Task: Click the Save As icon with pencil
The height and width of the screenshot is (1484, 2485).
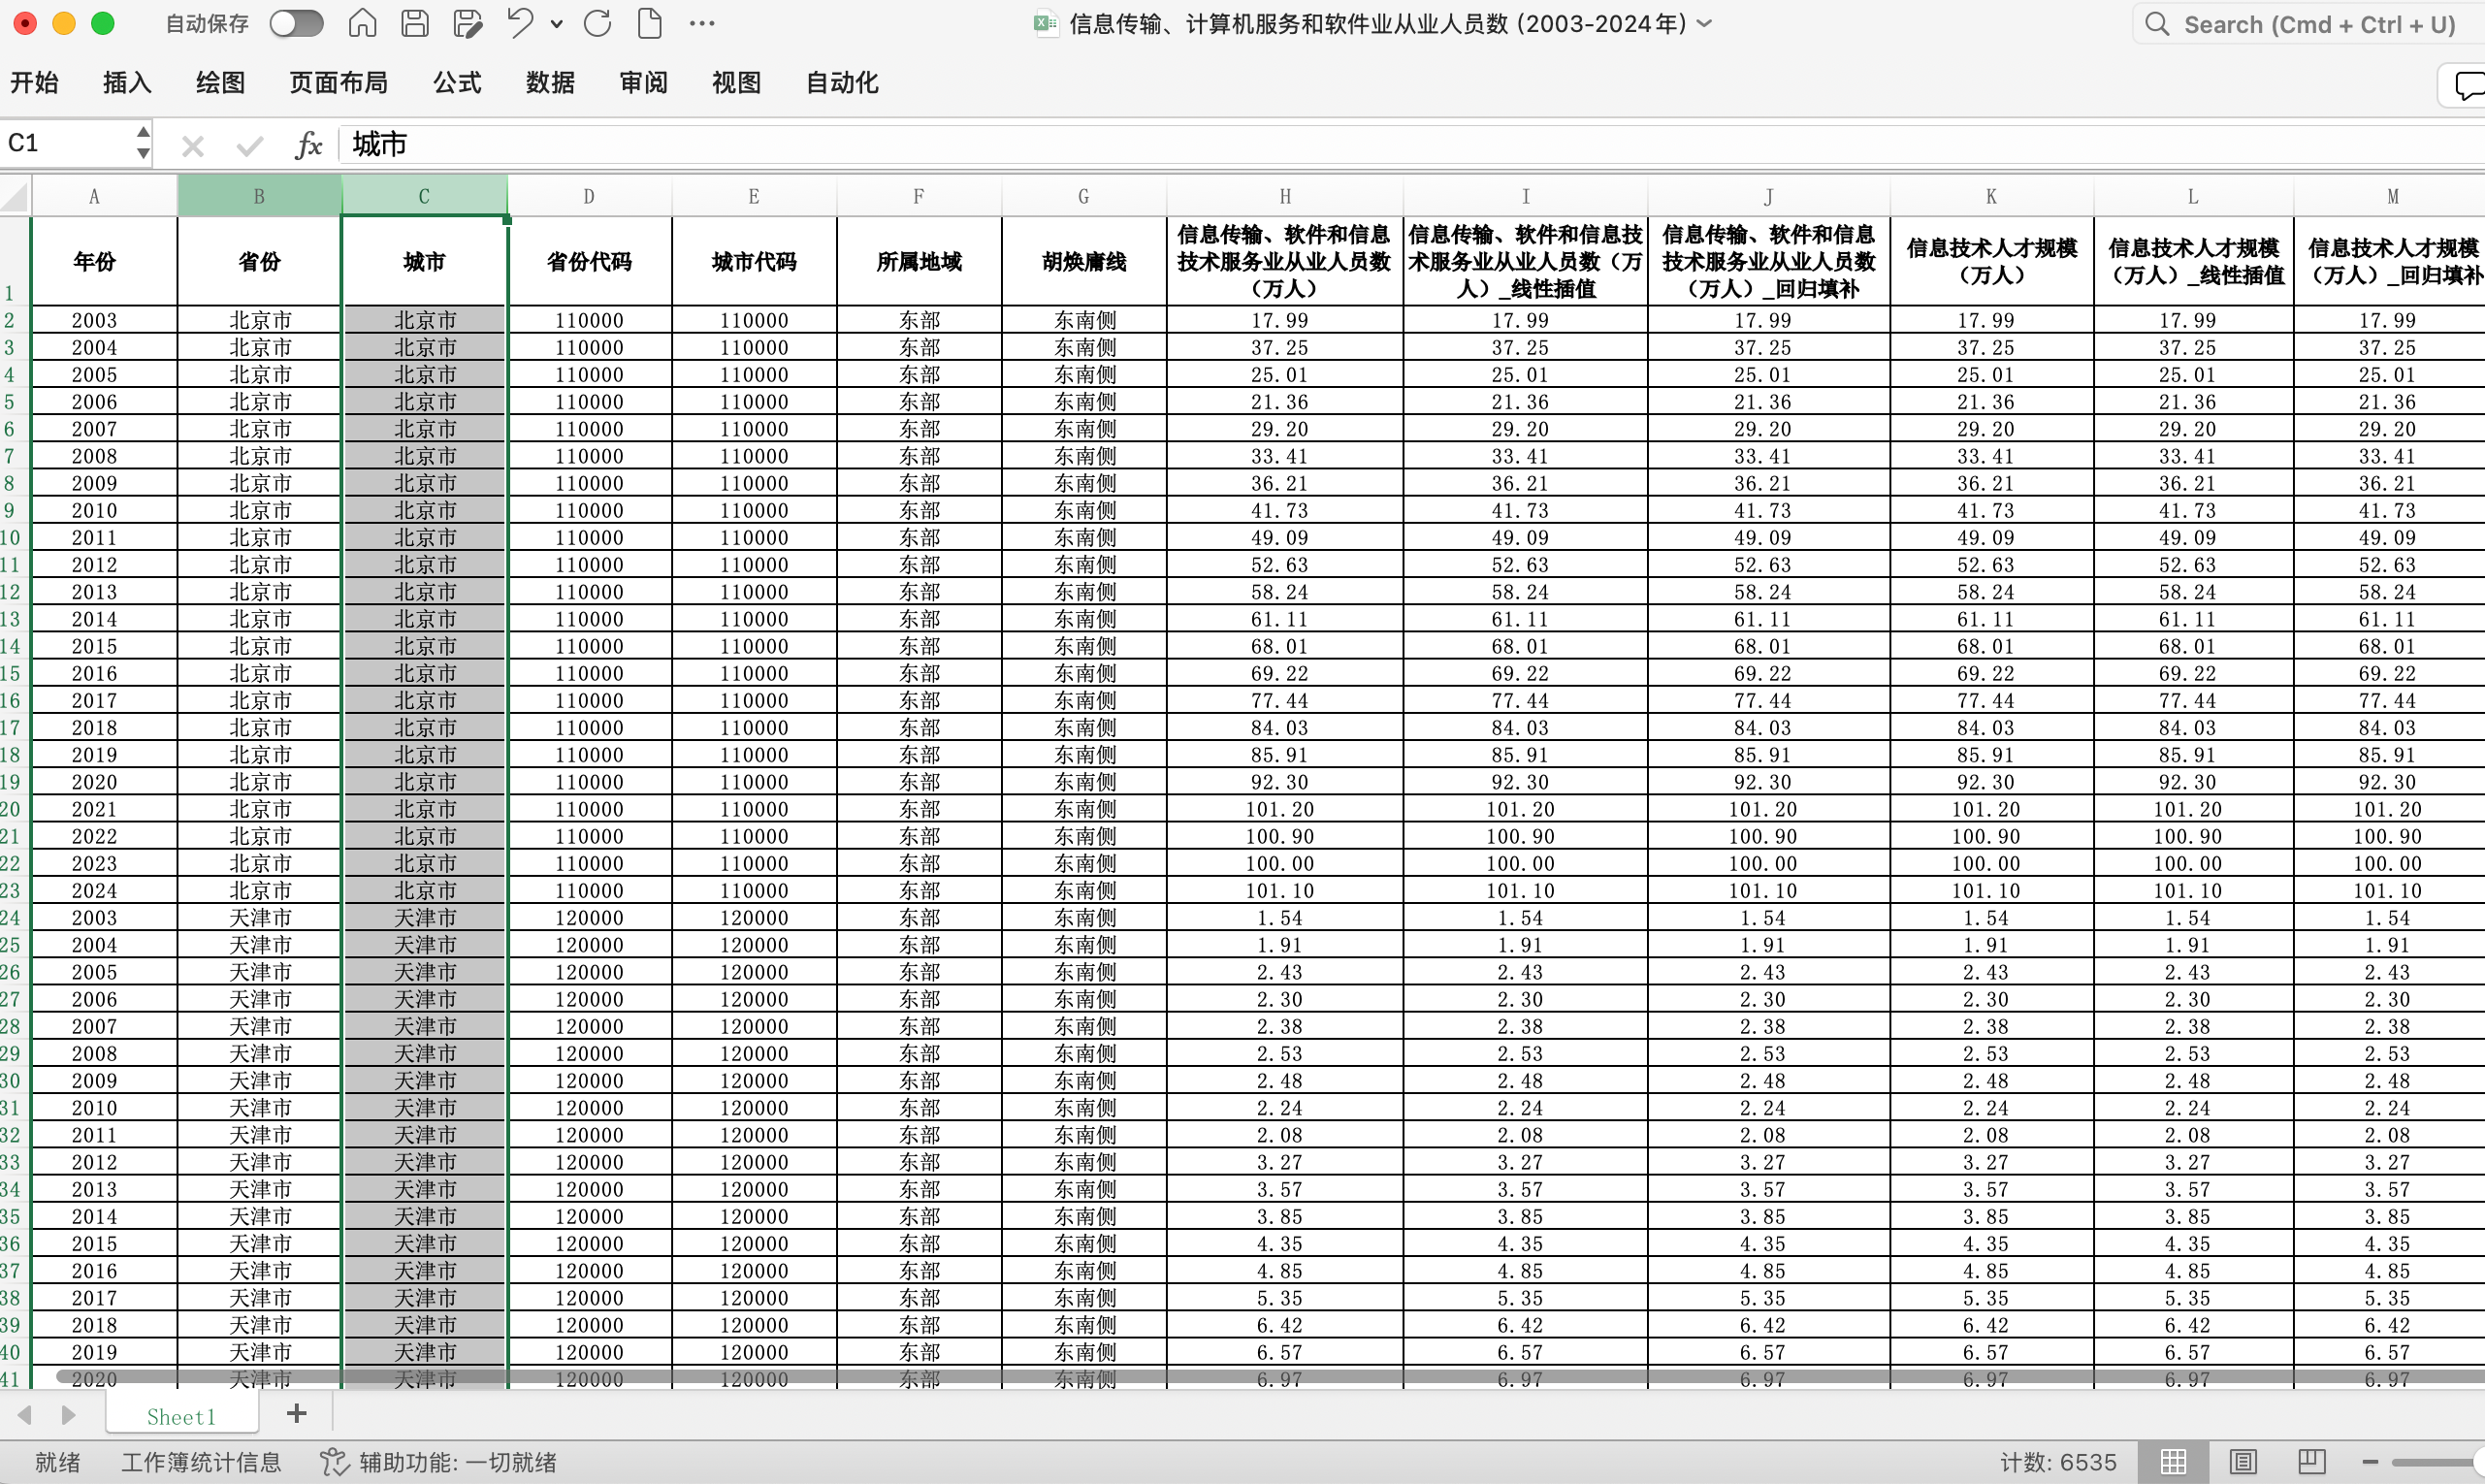Action: (x=467, y=23)
